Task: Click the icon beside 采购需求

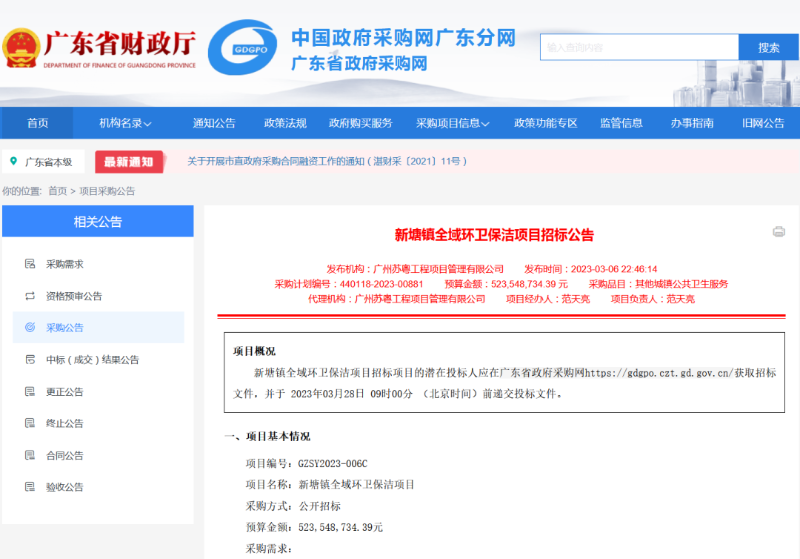Action: (x=30, y=264)
